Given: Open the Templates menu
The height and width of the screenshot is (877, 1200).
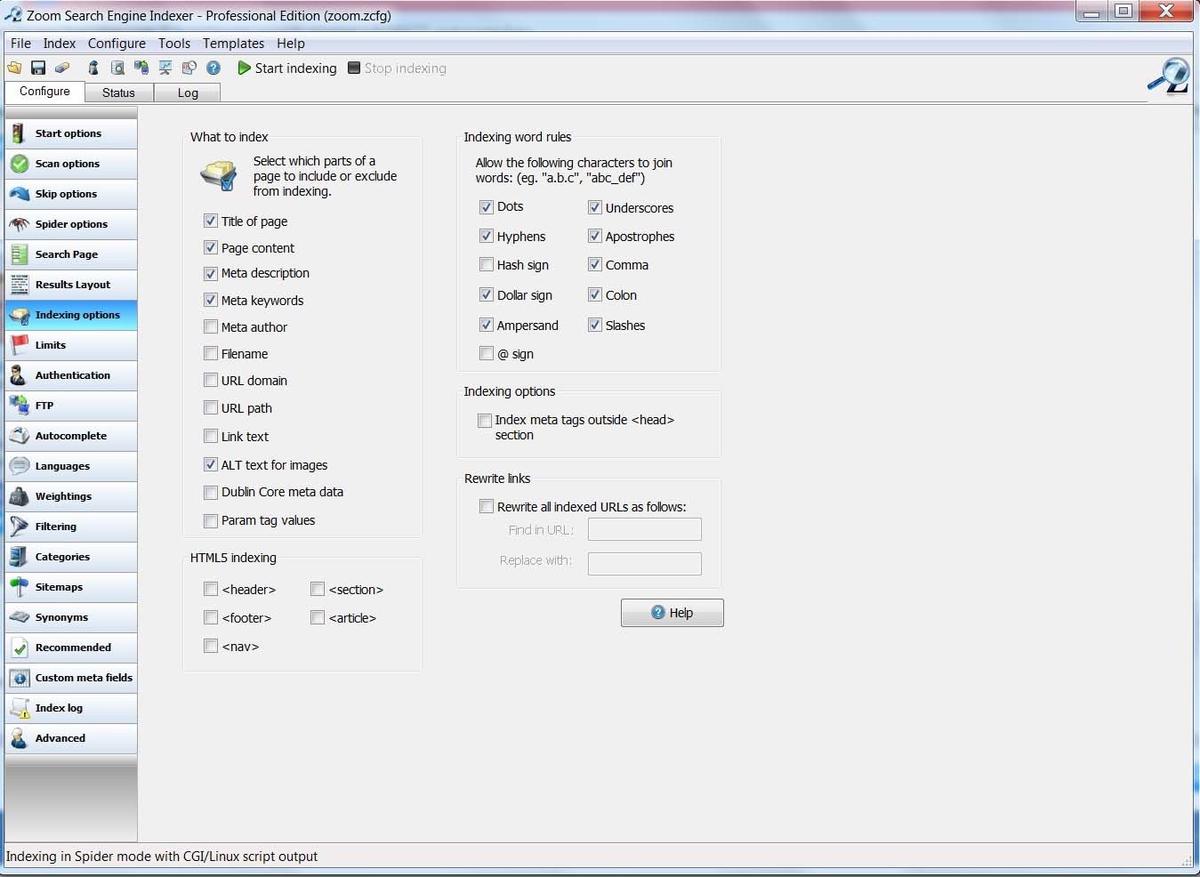Looking at the screenshot, I should [x=233, y=43].
